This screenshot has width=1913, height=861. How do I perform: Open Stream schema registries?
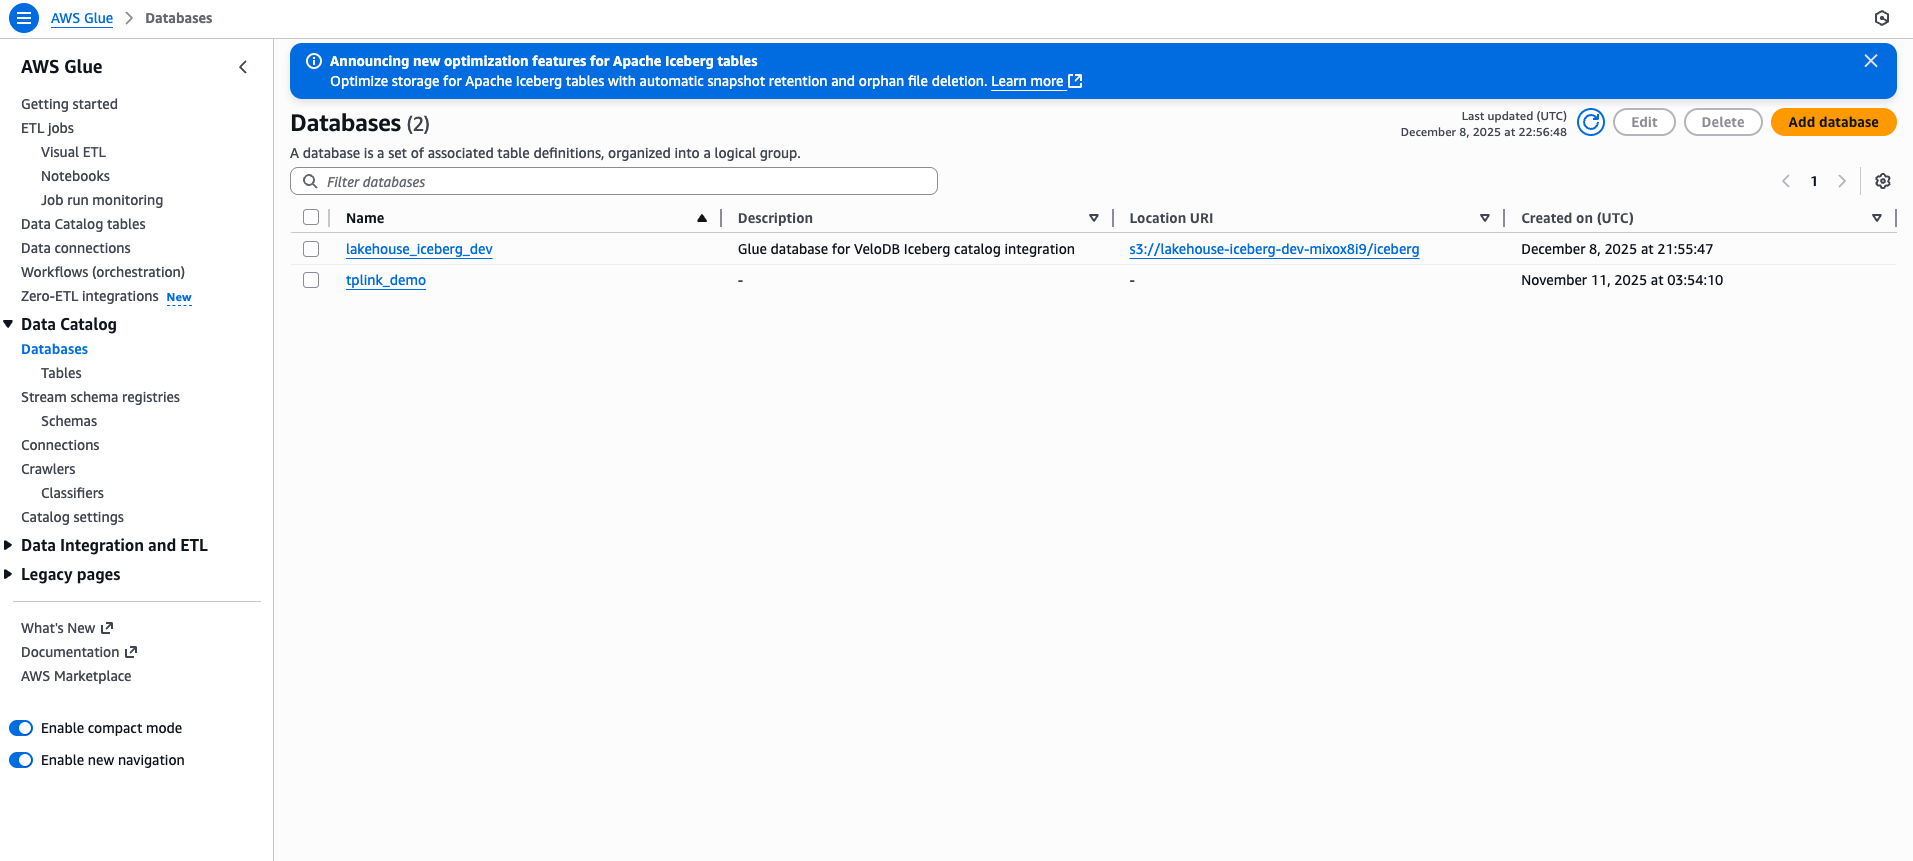click(x=100, y=397)
